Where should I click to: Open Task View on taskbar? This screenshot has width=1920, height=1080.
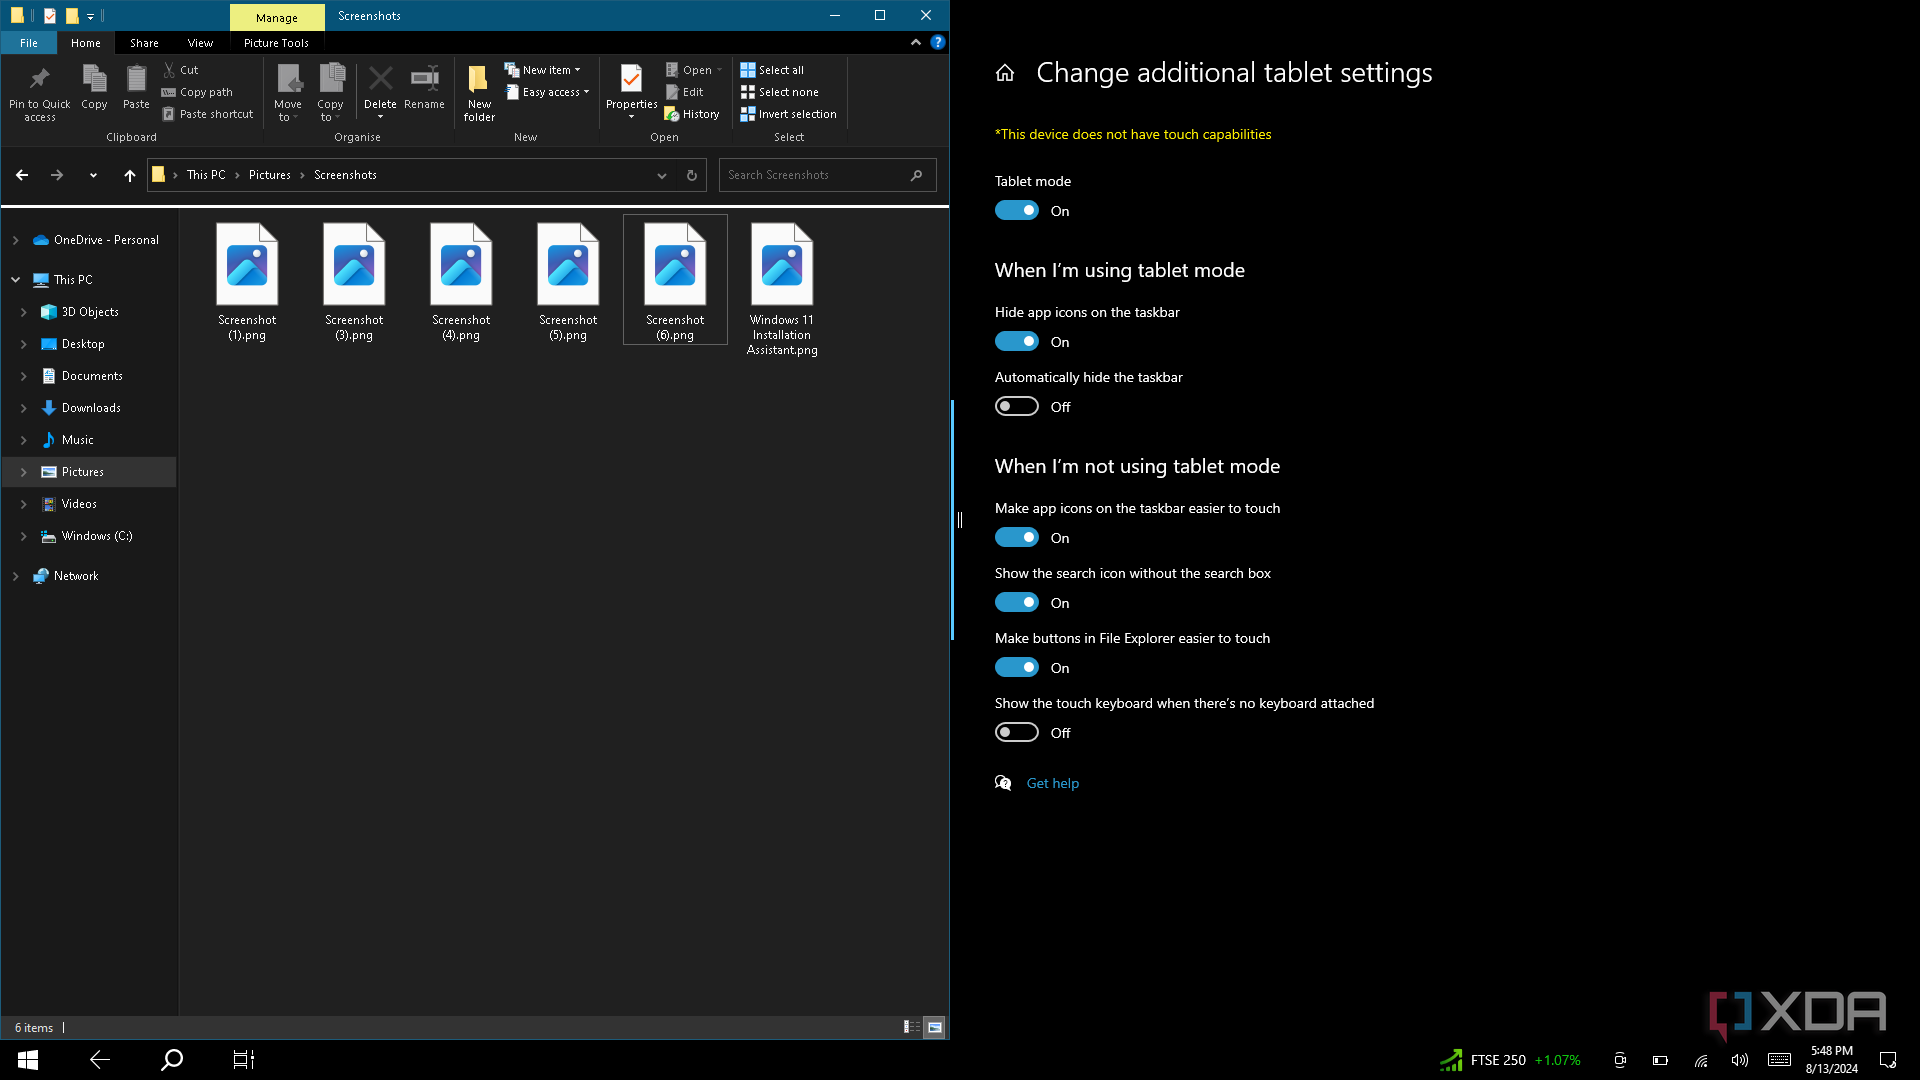pyautogui.click(x=244, y=1060)
